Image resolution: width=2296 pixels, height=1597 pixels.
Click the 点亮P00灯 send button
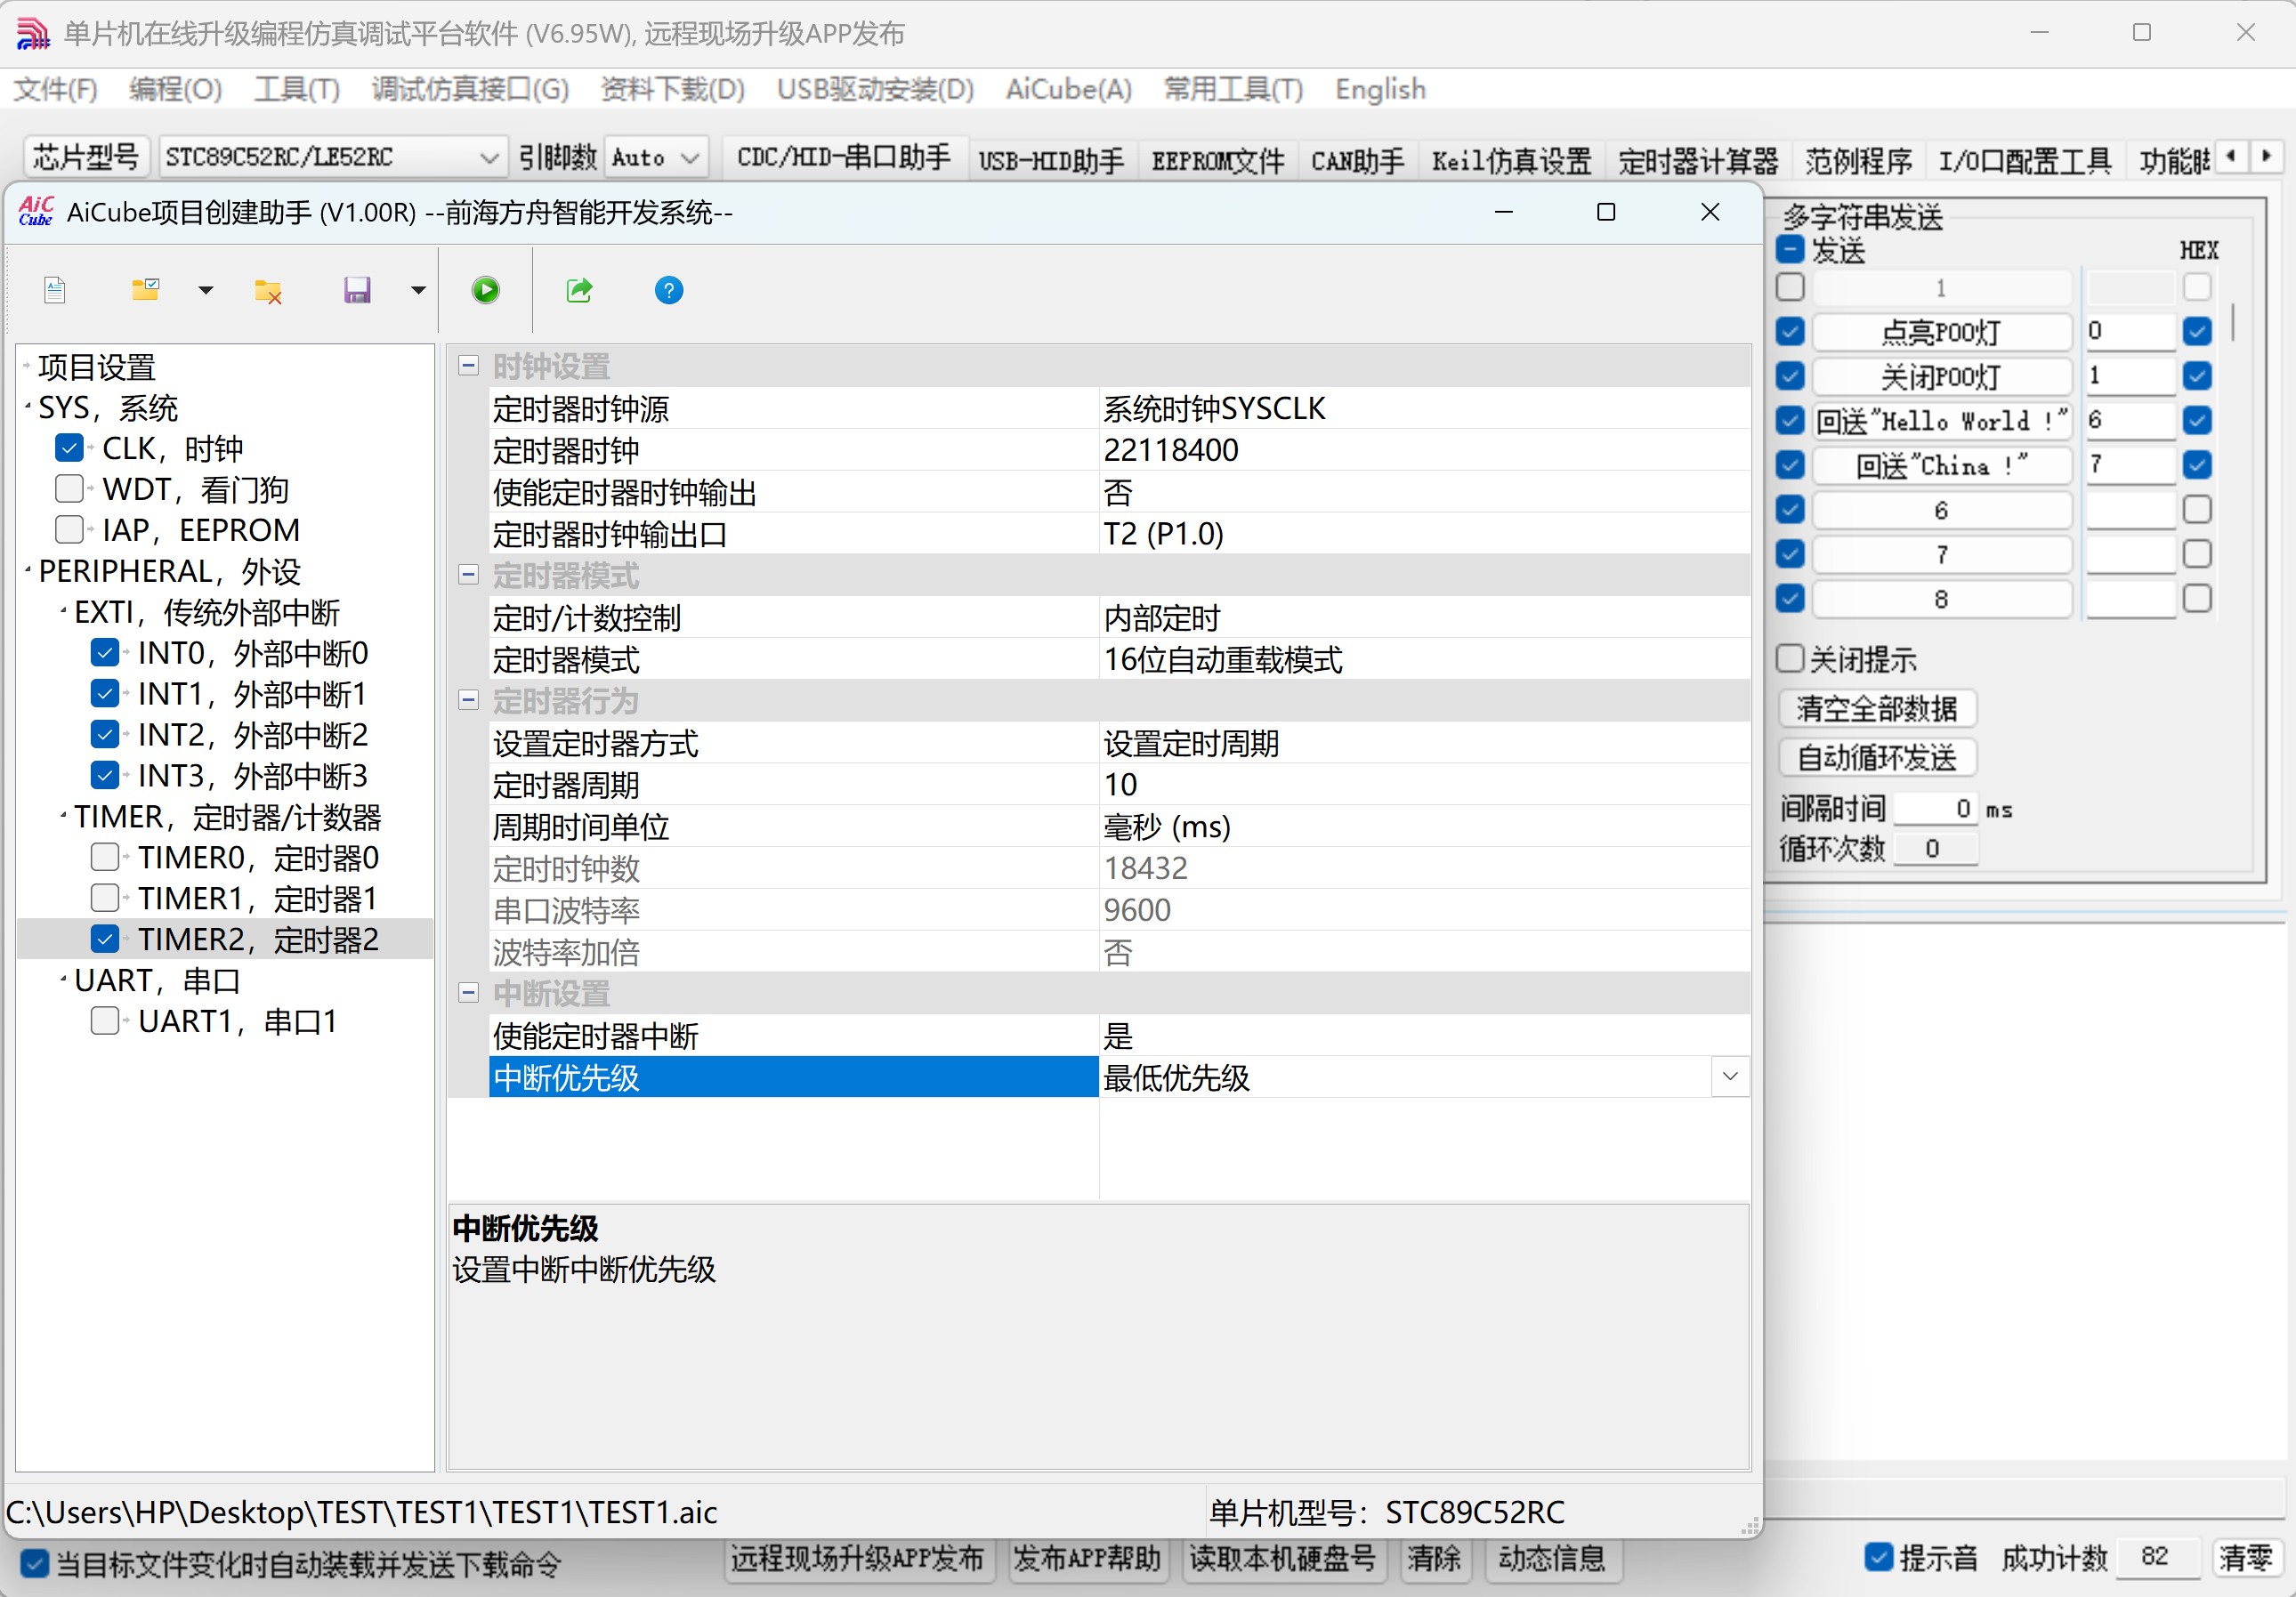(1941, 331)
